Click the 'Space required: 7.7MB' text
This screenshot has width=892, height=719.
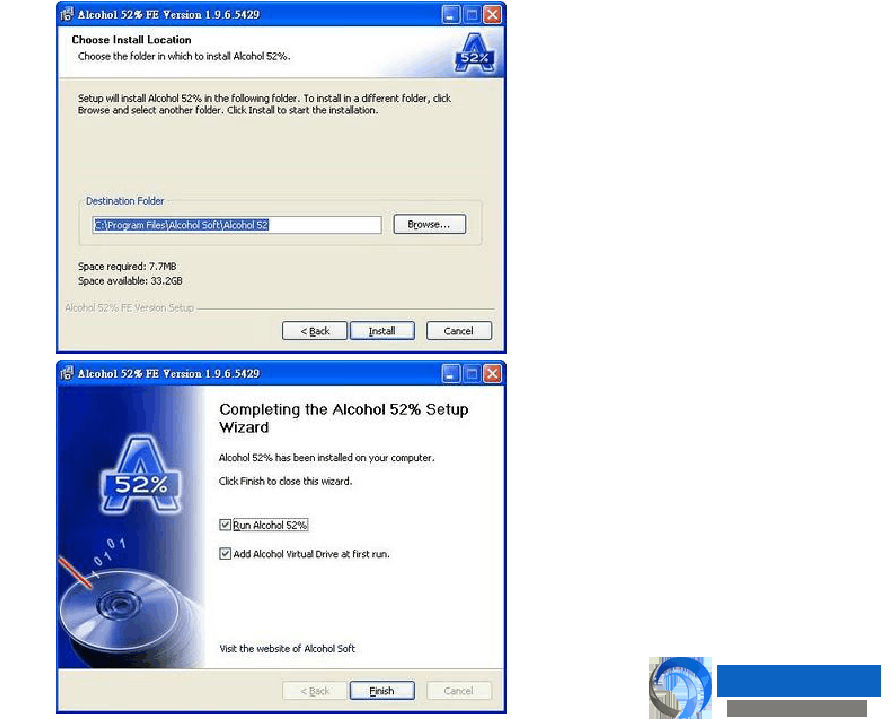[x=127, y=266]
